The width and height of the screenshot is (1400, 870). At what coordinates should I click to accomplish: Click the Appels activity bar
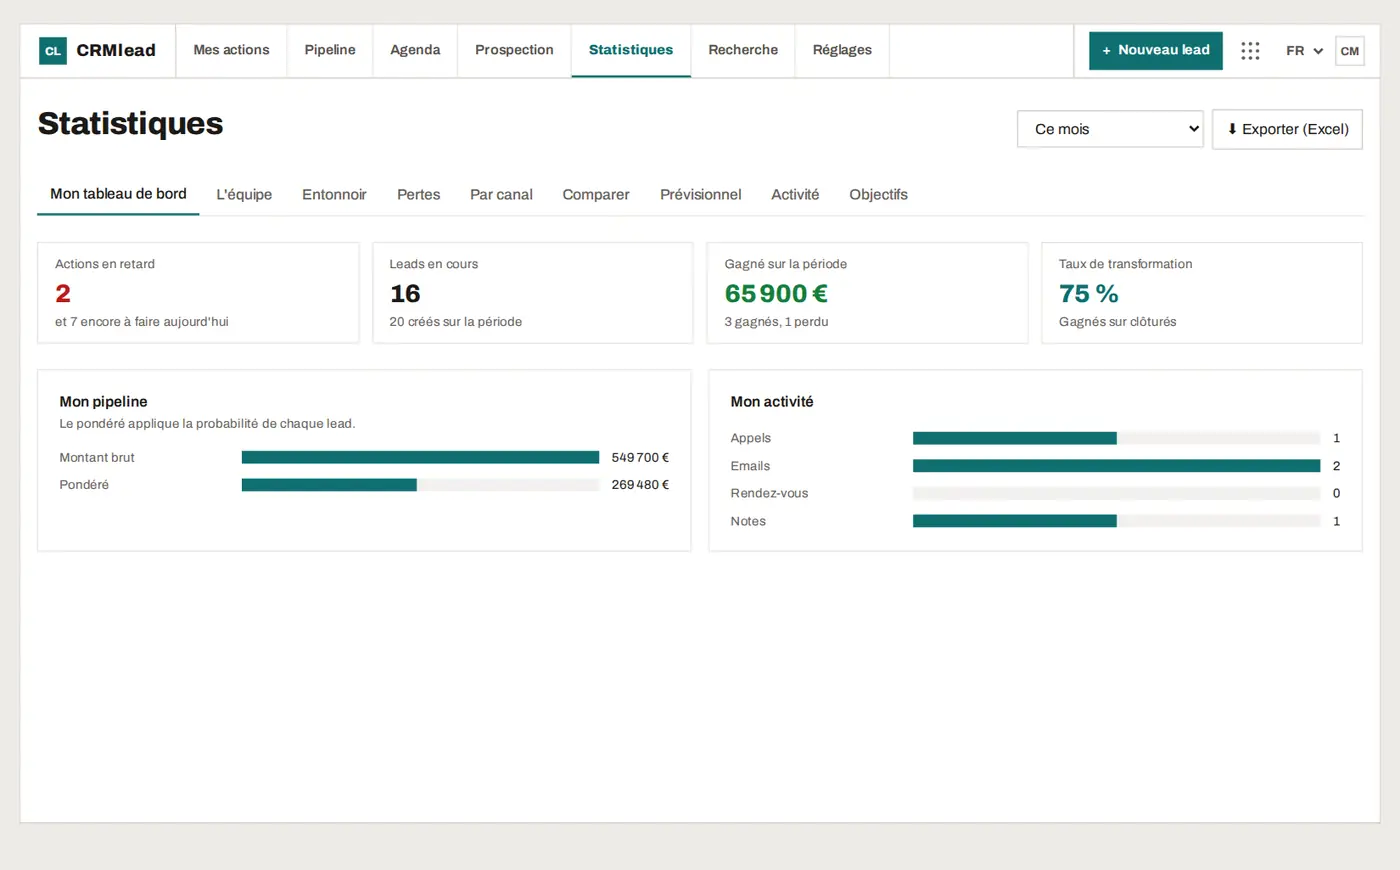click(x=1117, y=438)
